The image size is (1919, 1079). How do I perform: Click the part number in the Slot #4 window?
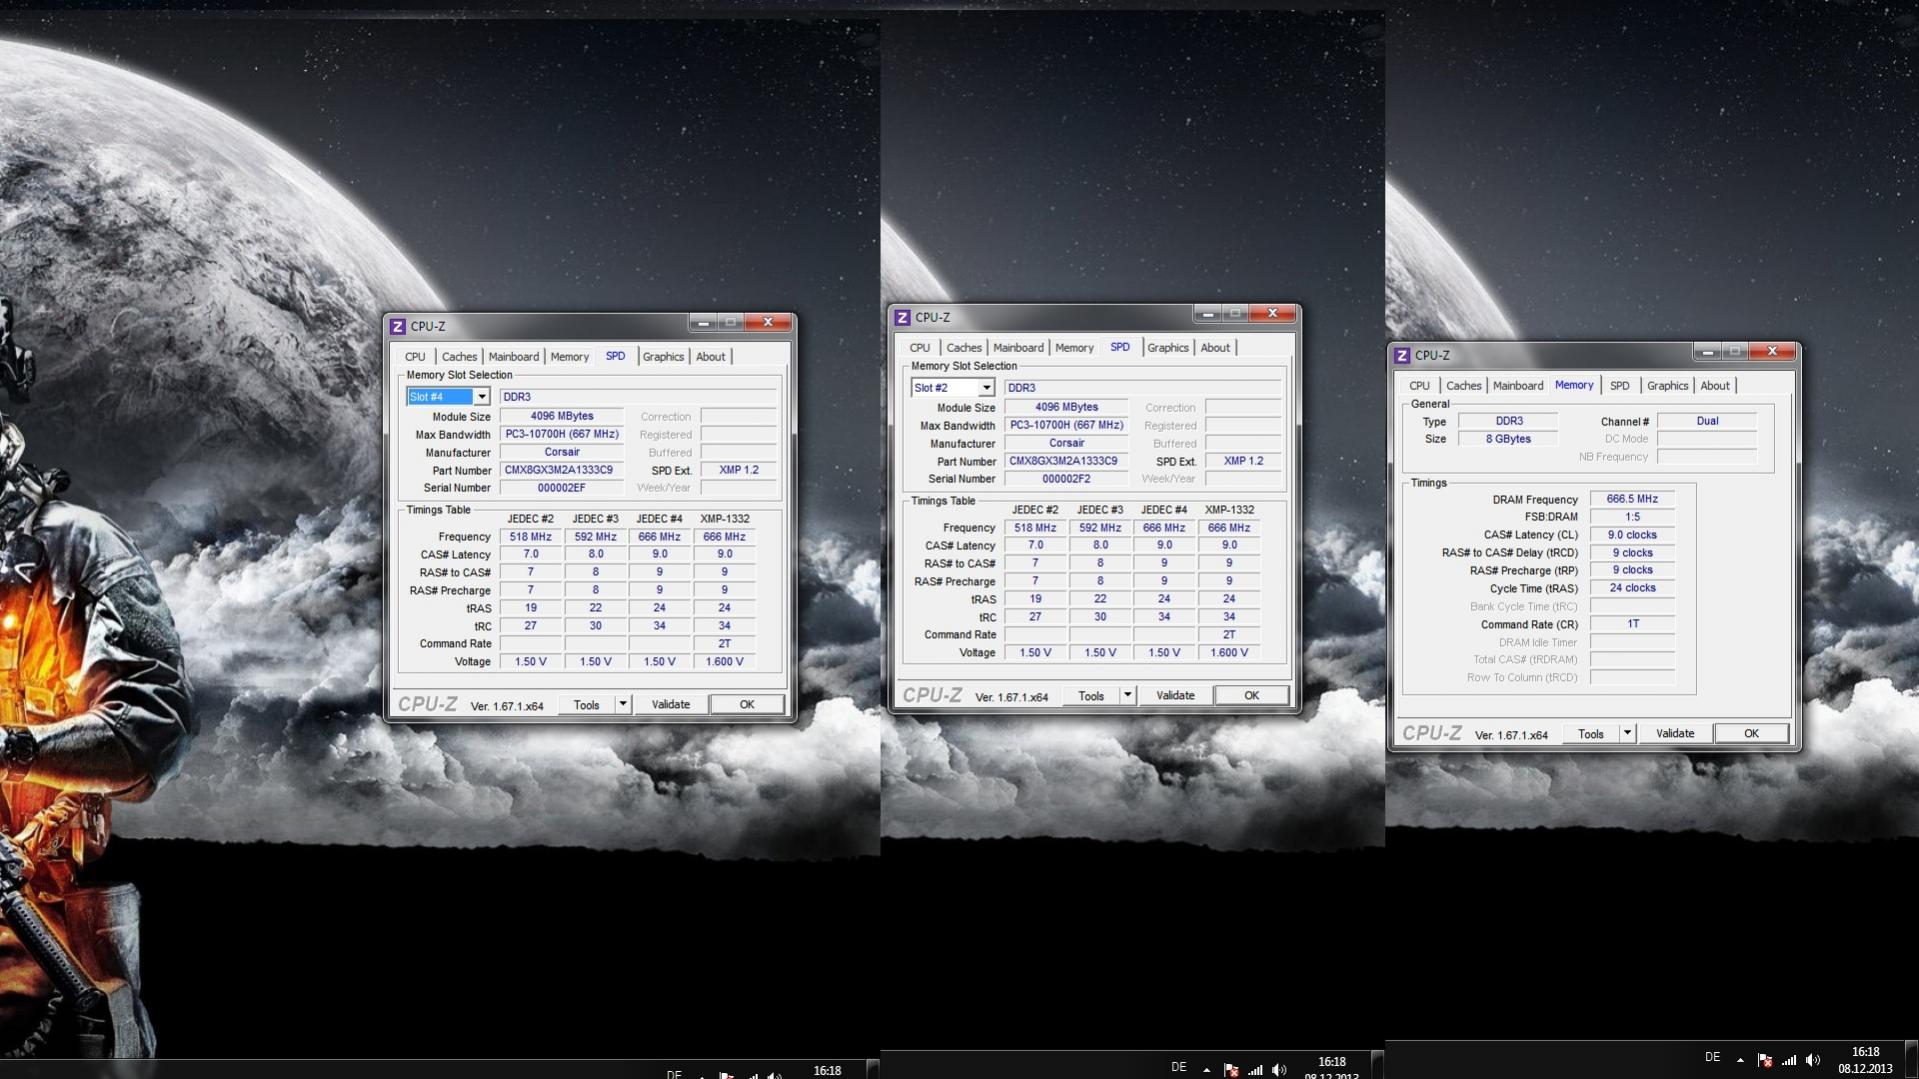[x=561, y=470]
